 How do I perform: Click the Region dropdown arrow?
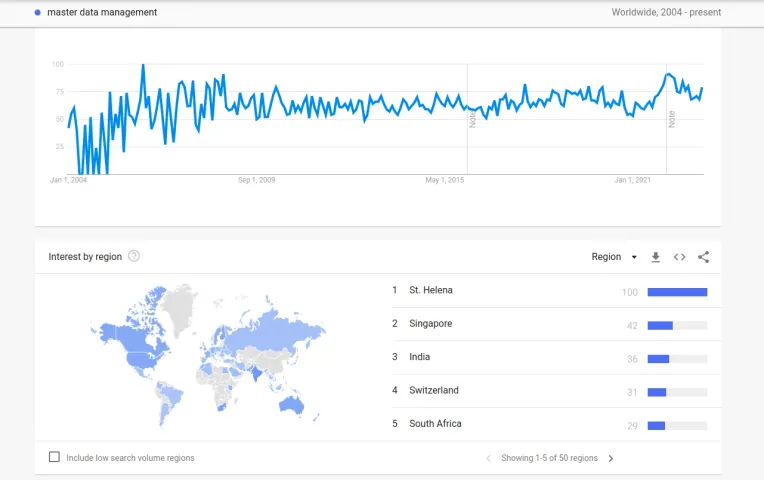[634, 257]
